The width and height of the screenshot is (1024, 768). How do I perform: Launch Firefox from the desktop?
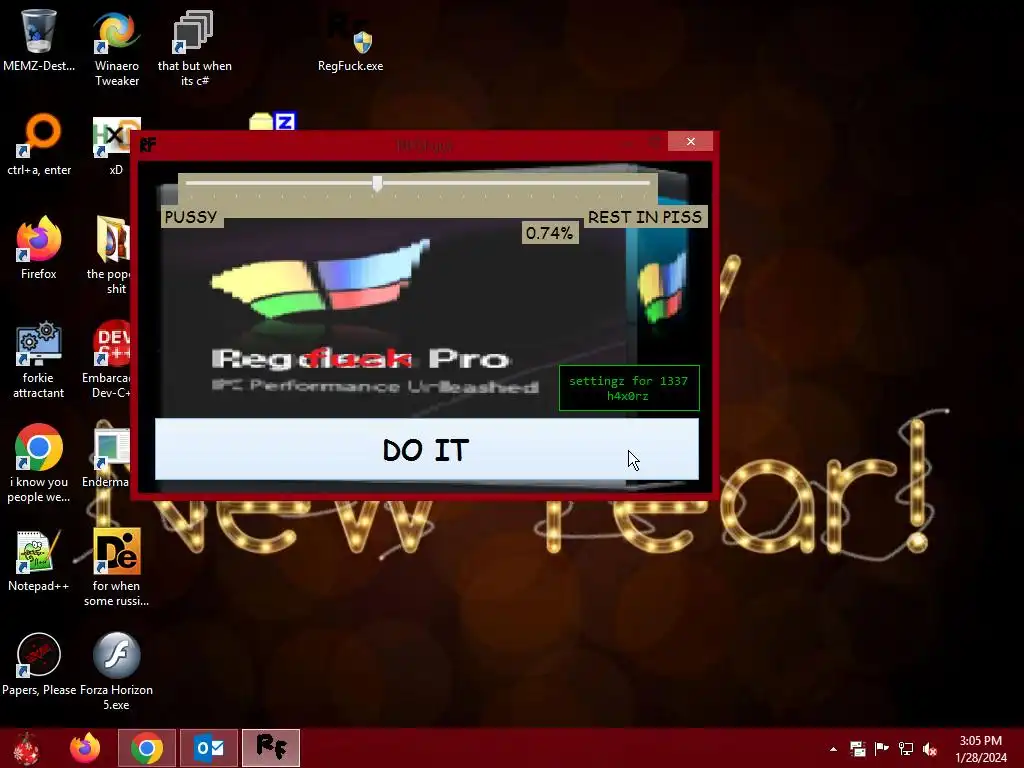pos(39,248)
